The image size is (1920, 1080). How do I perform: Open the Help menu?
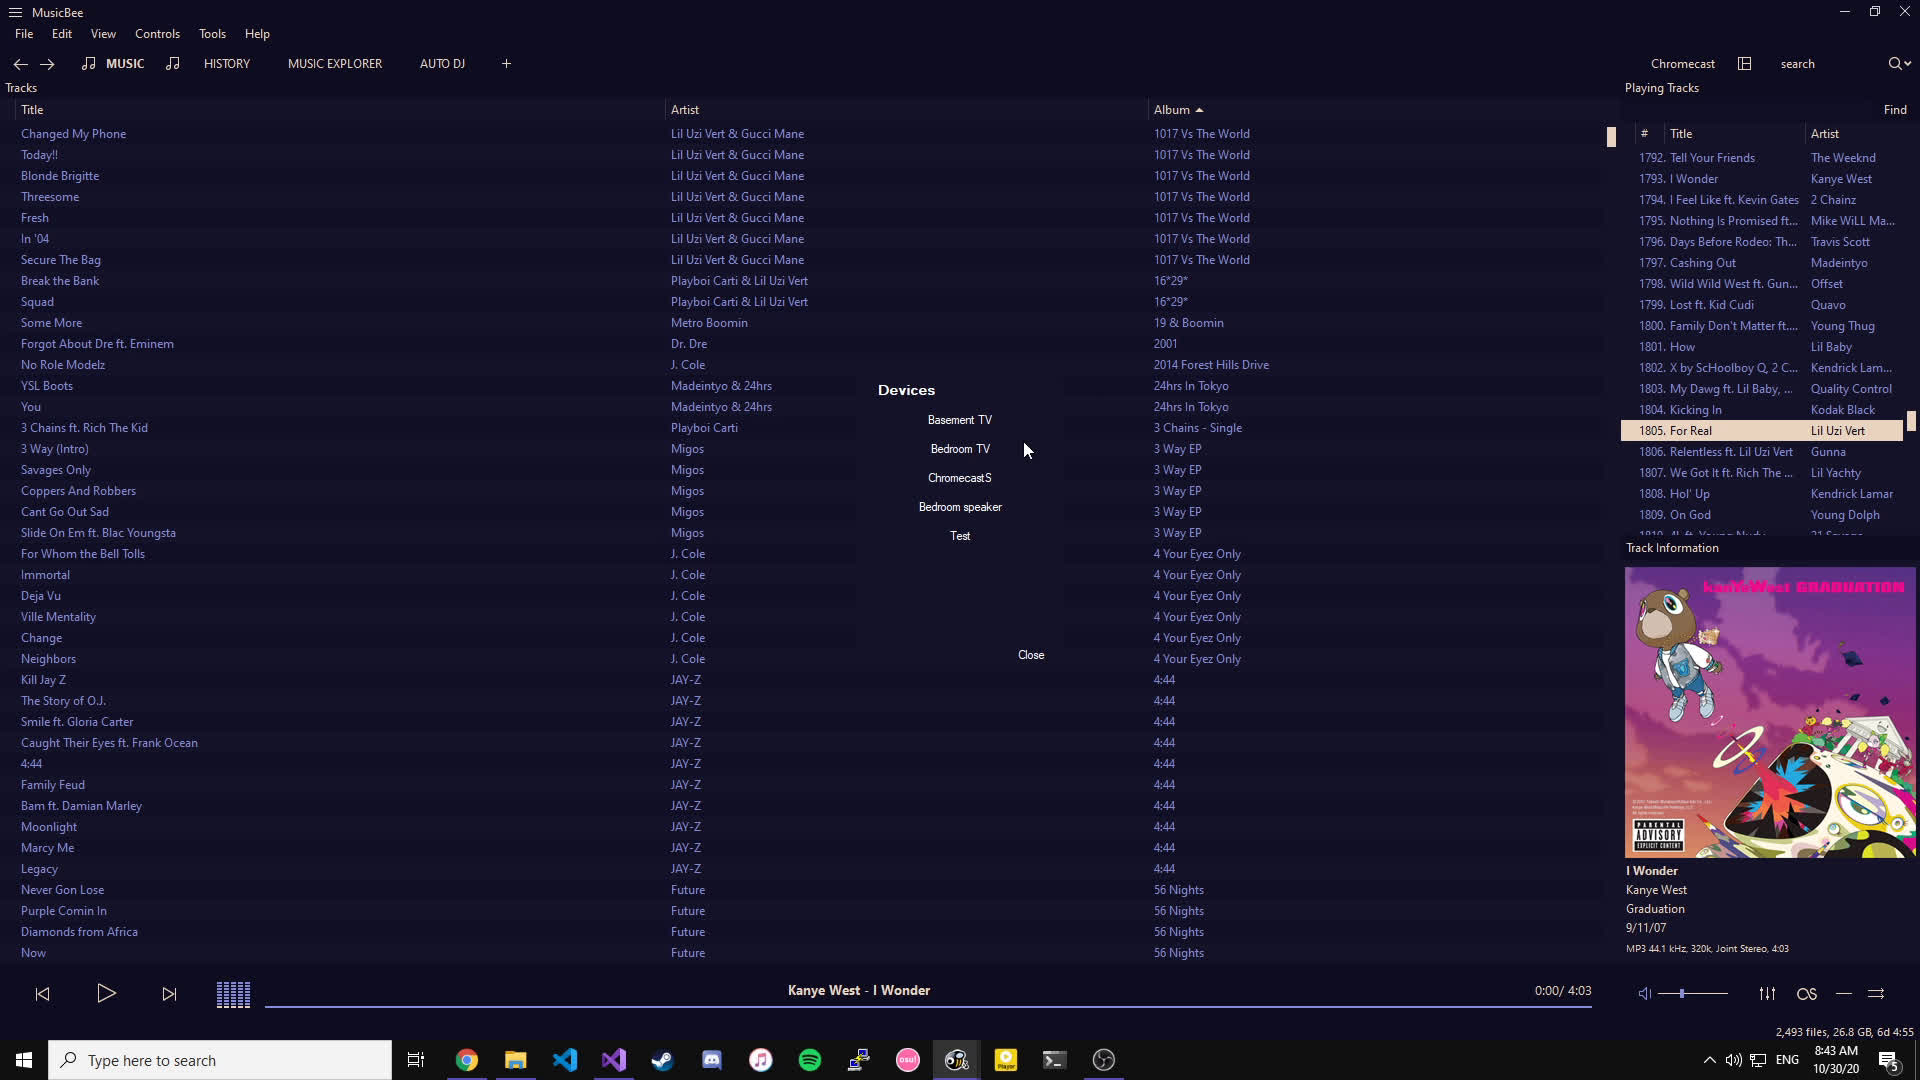[x=257, y=34]
